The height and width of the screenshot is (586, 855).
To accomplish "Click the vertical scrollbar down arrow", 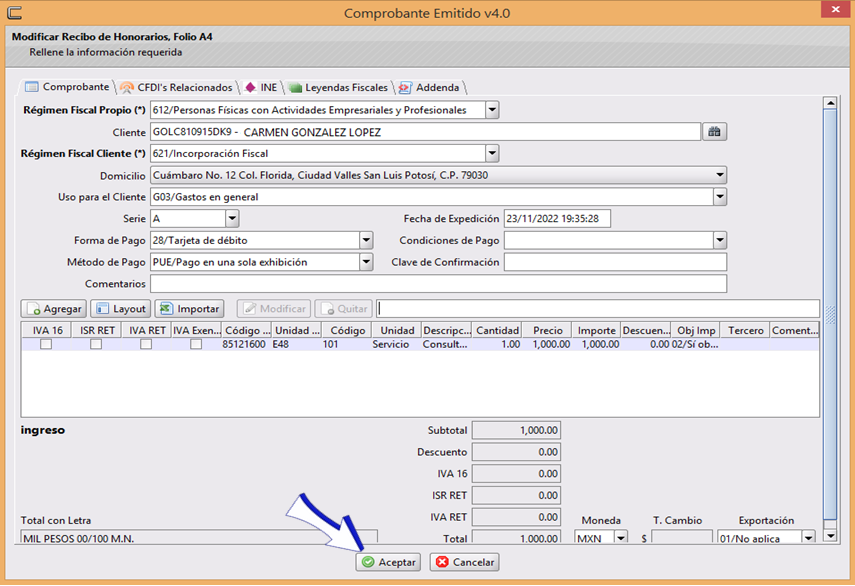I will 830,536.
